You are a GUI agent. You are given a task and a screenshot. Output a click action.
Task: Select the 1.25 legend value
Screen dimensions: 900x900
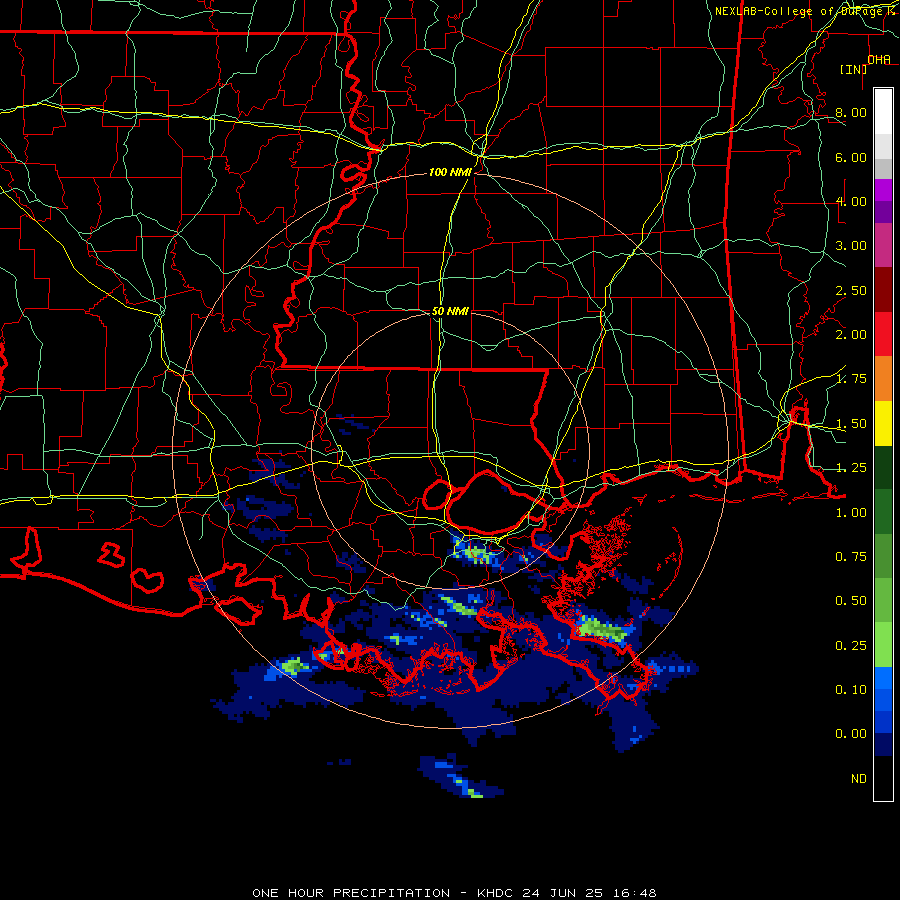[x=851, y=468]
